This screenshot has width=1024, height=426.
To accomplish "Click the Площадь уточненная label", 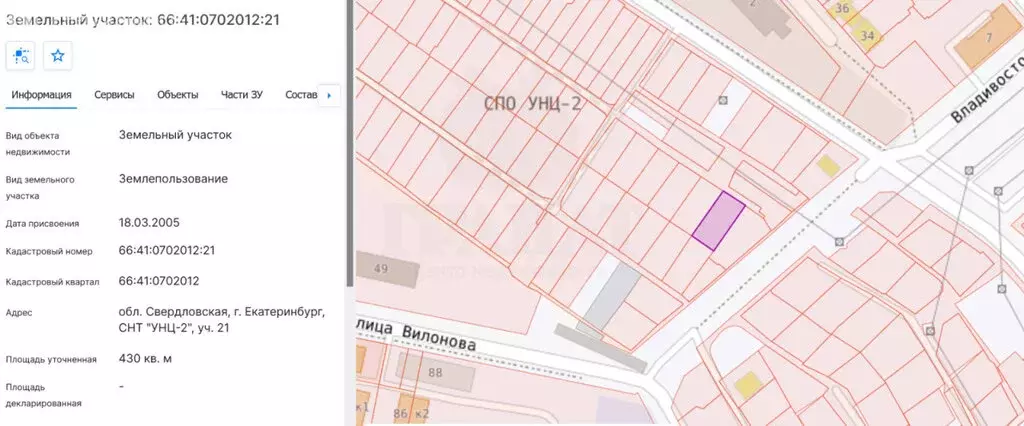I will pyautogui.click(x=51, y=359).
